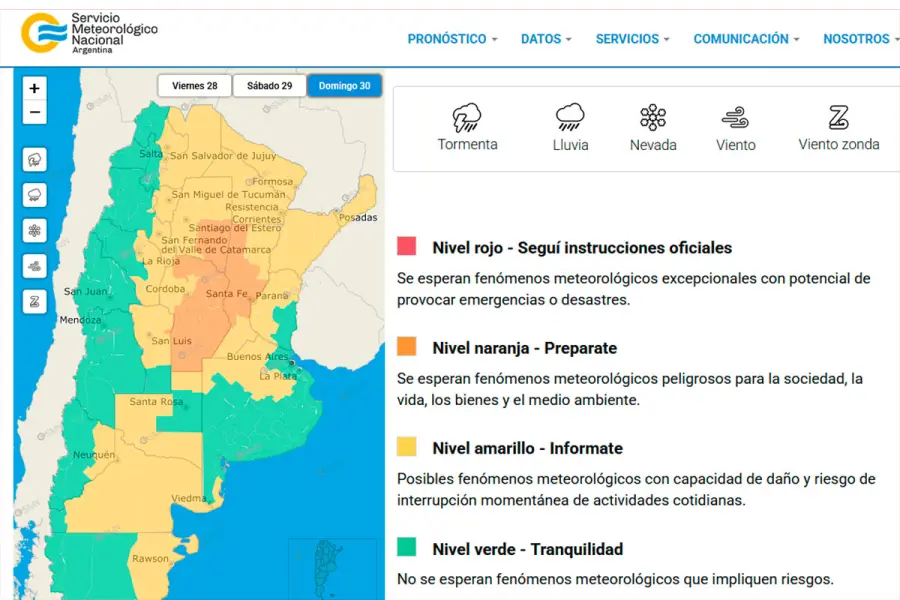Click the Servicio Meteorológico Nacional logo

90,34
